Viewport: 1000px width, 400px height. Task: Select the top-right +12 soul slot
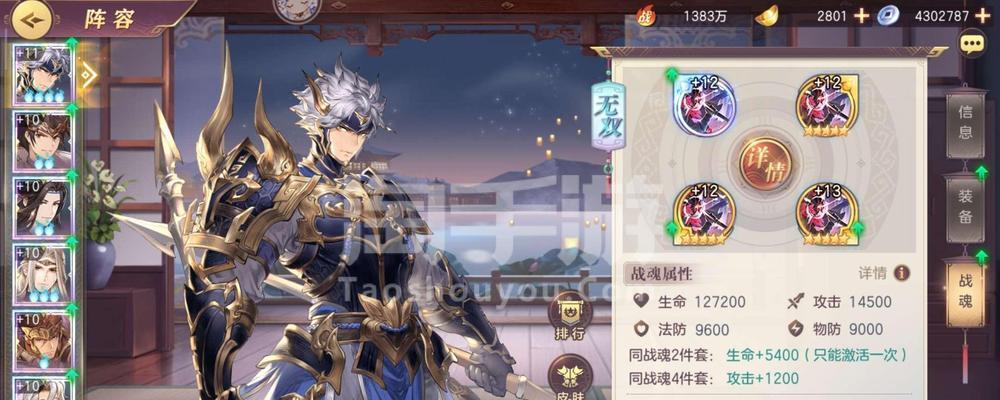click(827, 105)
